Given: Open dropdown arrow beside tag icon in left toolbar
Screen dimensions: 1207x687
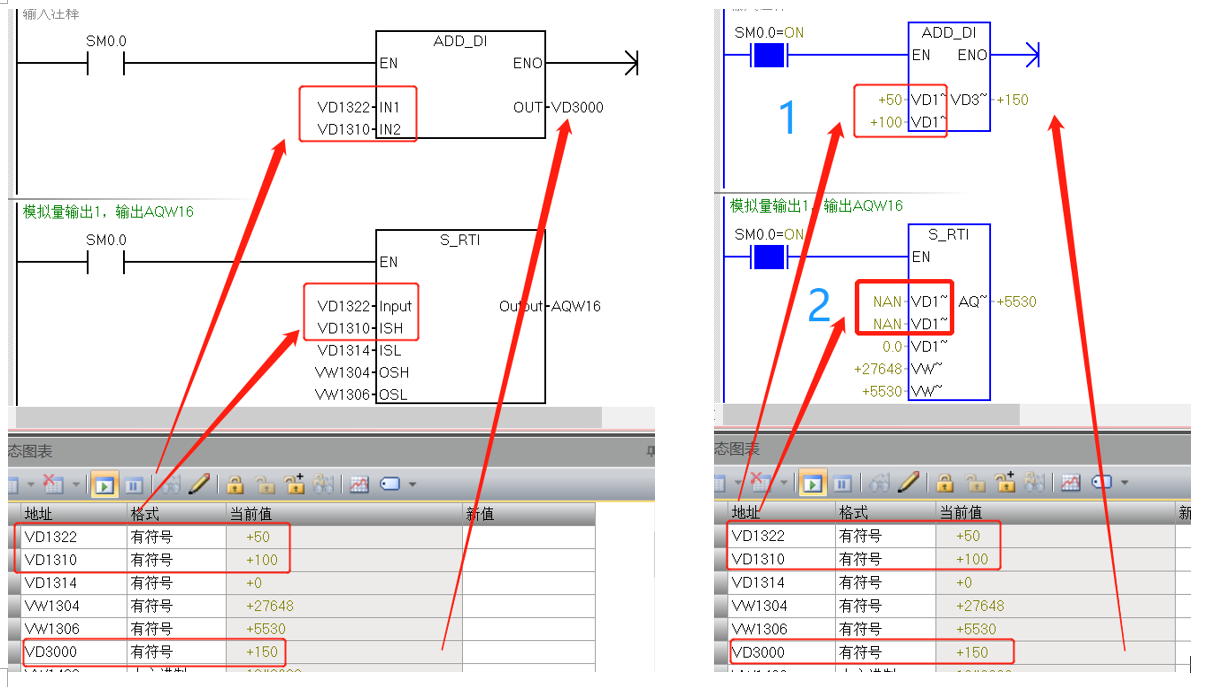Looking at the screenshot, I should [x=412, y=485].
